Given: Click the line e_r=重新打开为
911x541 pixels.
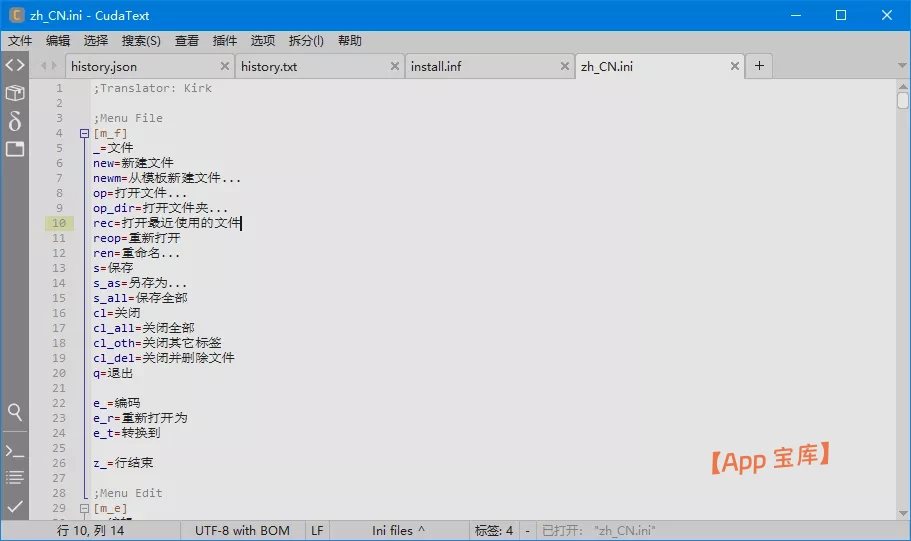Looking at the screenshot, I should (140, 418).
